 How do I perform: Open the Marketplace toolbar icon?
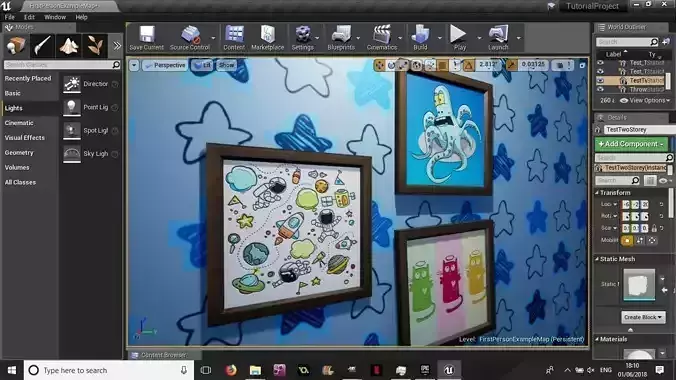(267, 38)
